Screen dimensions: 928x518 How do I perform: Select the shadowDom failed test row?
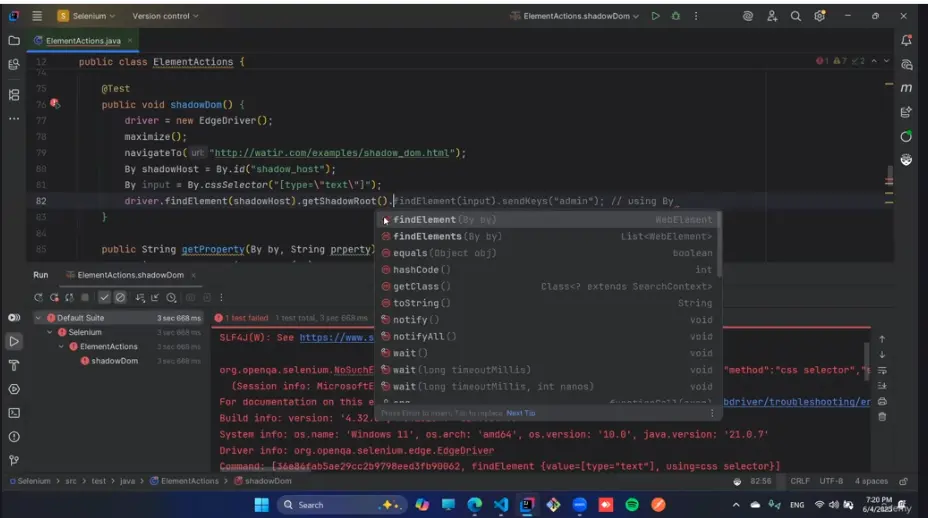point(117,361)
